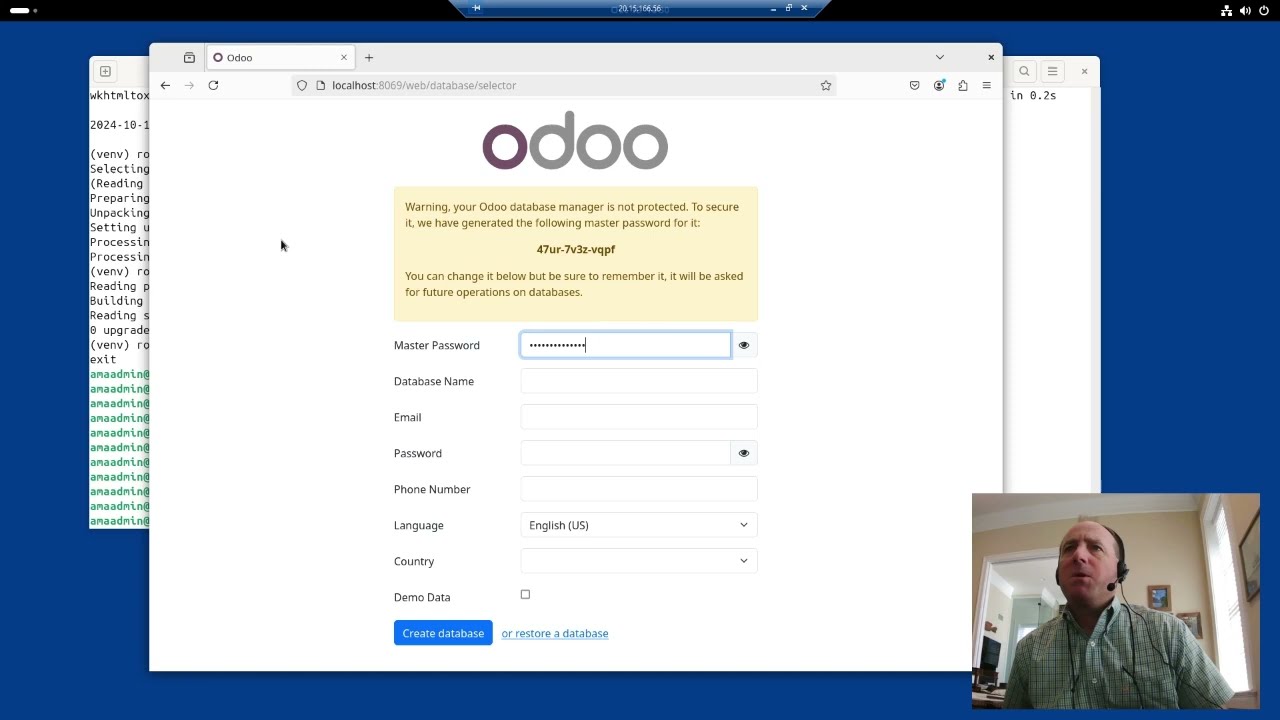This screenshot has height=720, width=1280.
Task: Reload the page with the refresh icon
Action: pos(213,85)
